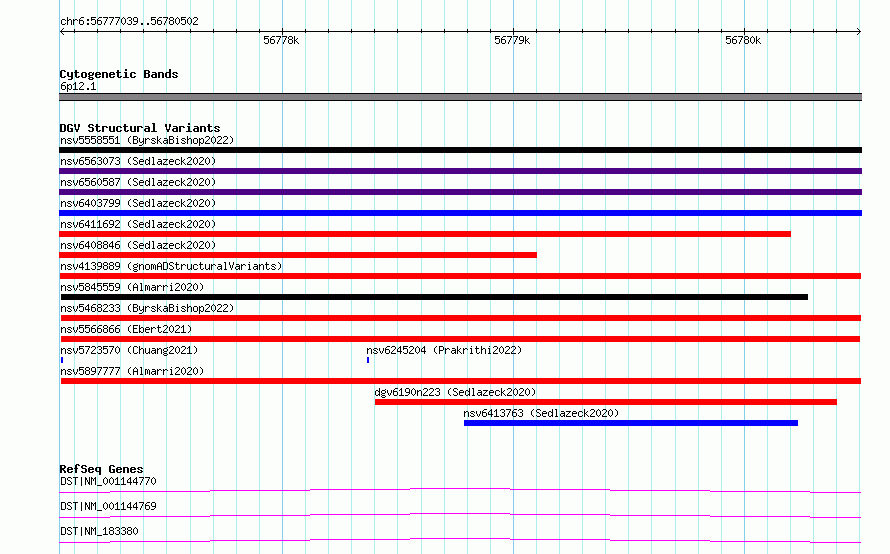Select nsv6403799 (Sedlazeck2020) label
Viewport: 890px width, 554px height.
pos(138,203)
